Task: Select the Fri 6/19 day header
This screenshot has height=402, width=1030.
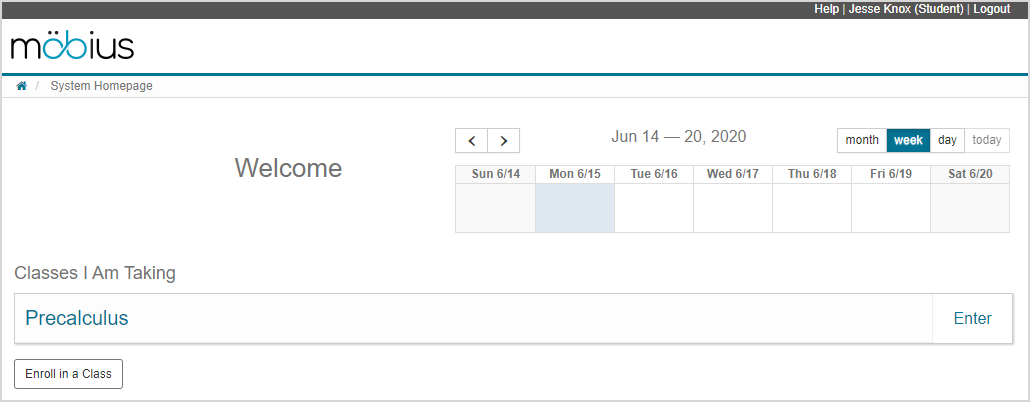Action: tap(890, 174)
